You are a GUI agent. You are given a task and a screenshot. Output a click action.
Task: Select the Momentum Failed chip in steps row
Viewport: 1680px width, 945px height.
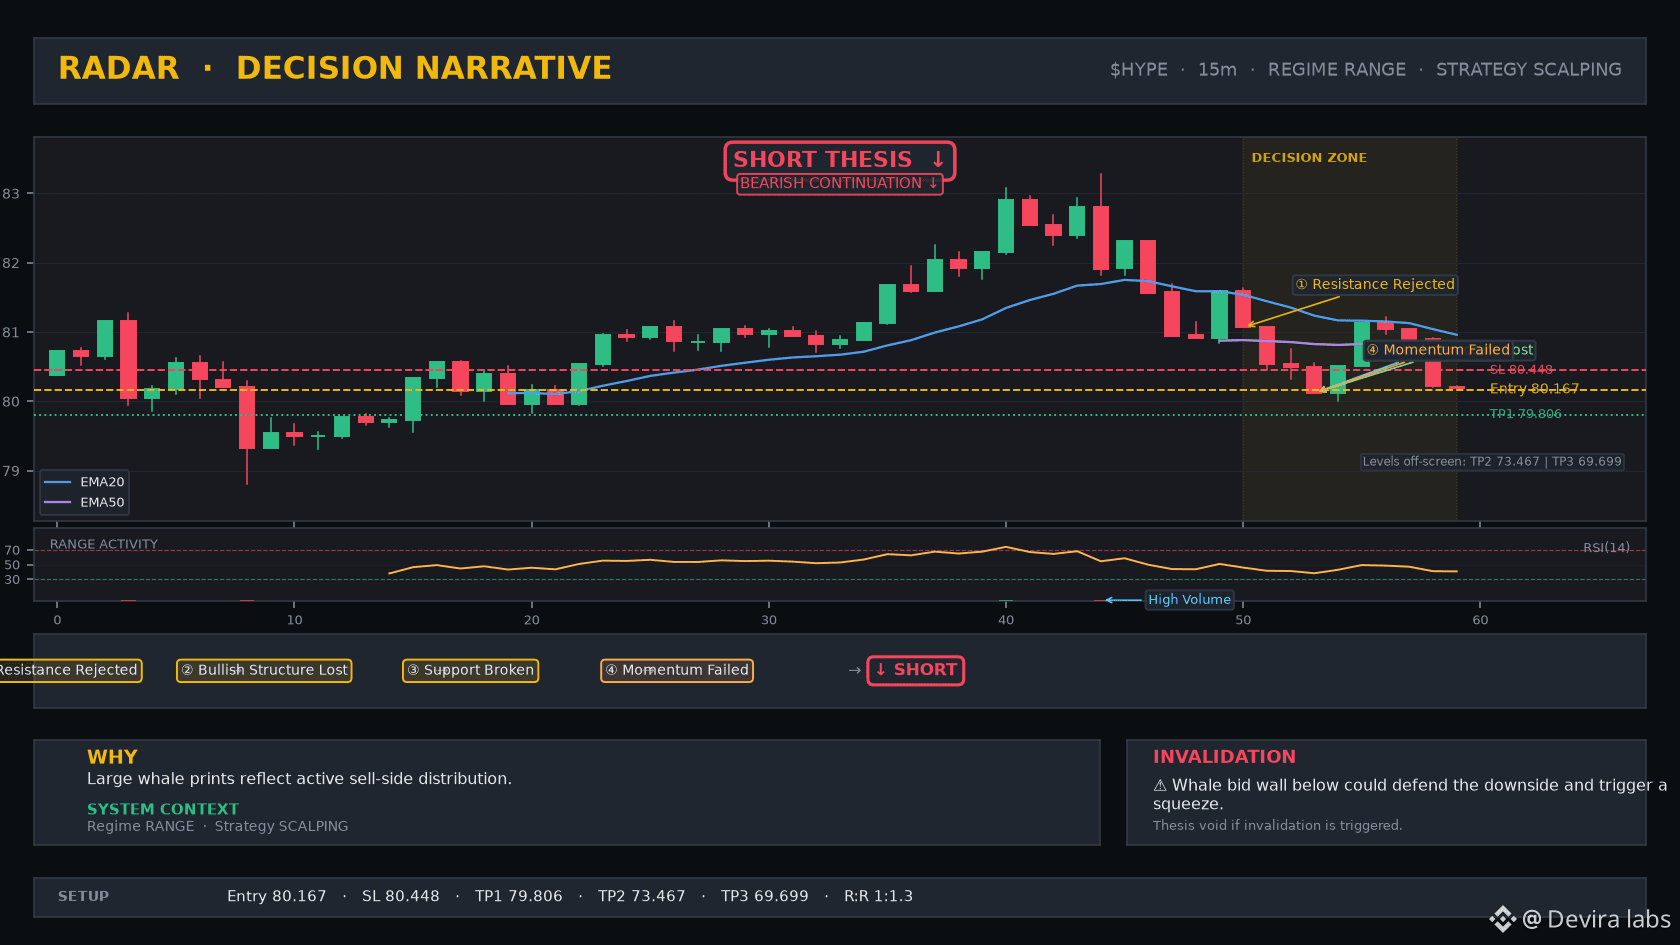pos(677,670)
